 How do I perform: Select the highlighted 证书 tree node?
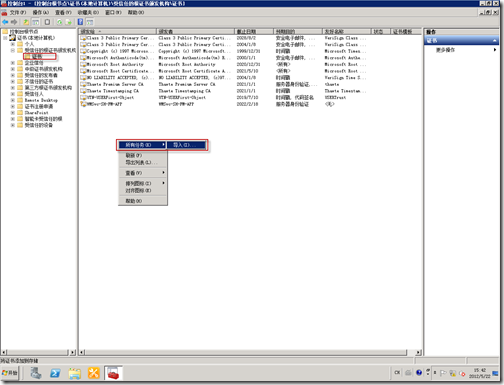click(37, 56)
